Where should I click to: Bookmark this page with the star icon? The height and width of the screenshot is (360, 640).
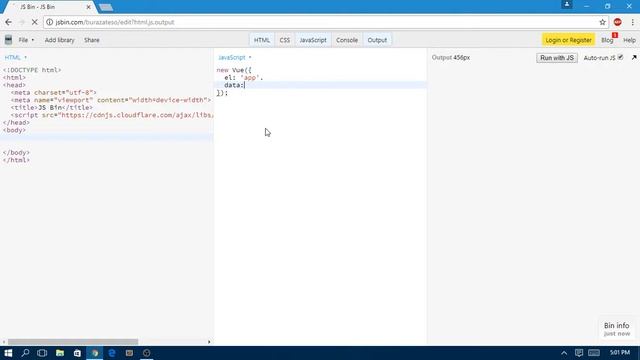(x=602, y=22)
